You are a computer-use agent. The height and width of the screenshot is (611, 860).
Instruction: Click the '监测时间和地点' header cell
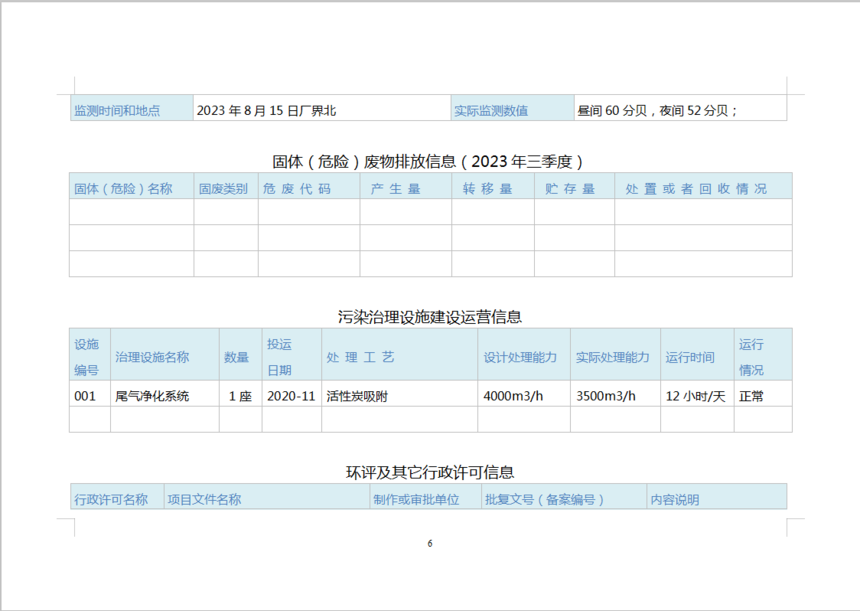click(x=117, y=110)
